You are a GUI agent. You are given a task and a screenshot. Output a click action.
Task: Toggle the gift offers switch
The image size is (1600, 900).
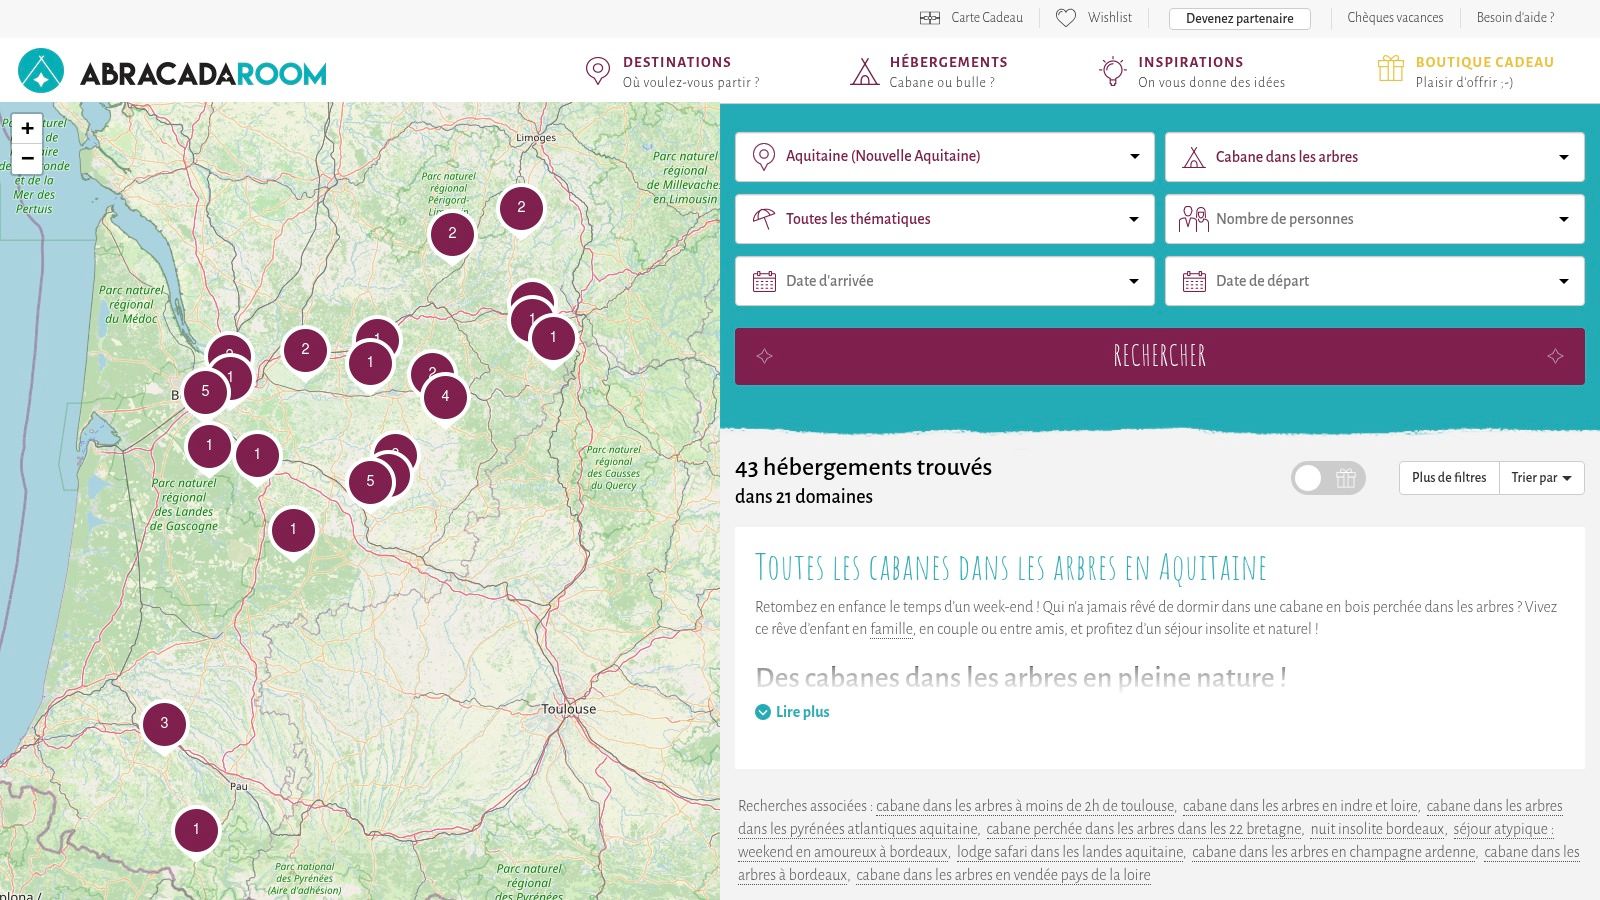tap(1328, 478)
